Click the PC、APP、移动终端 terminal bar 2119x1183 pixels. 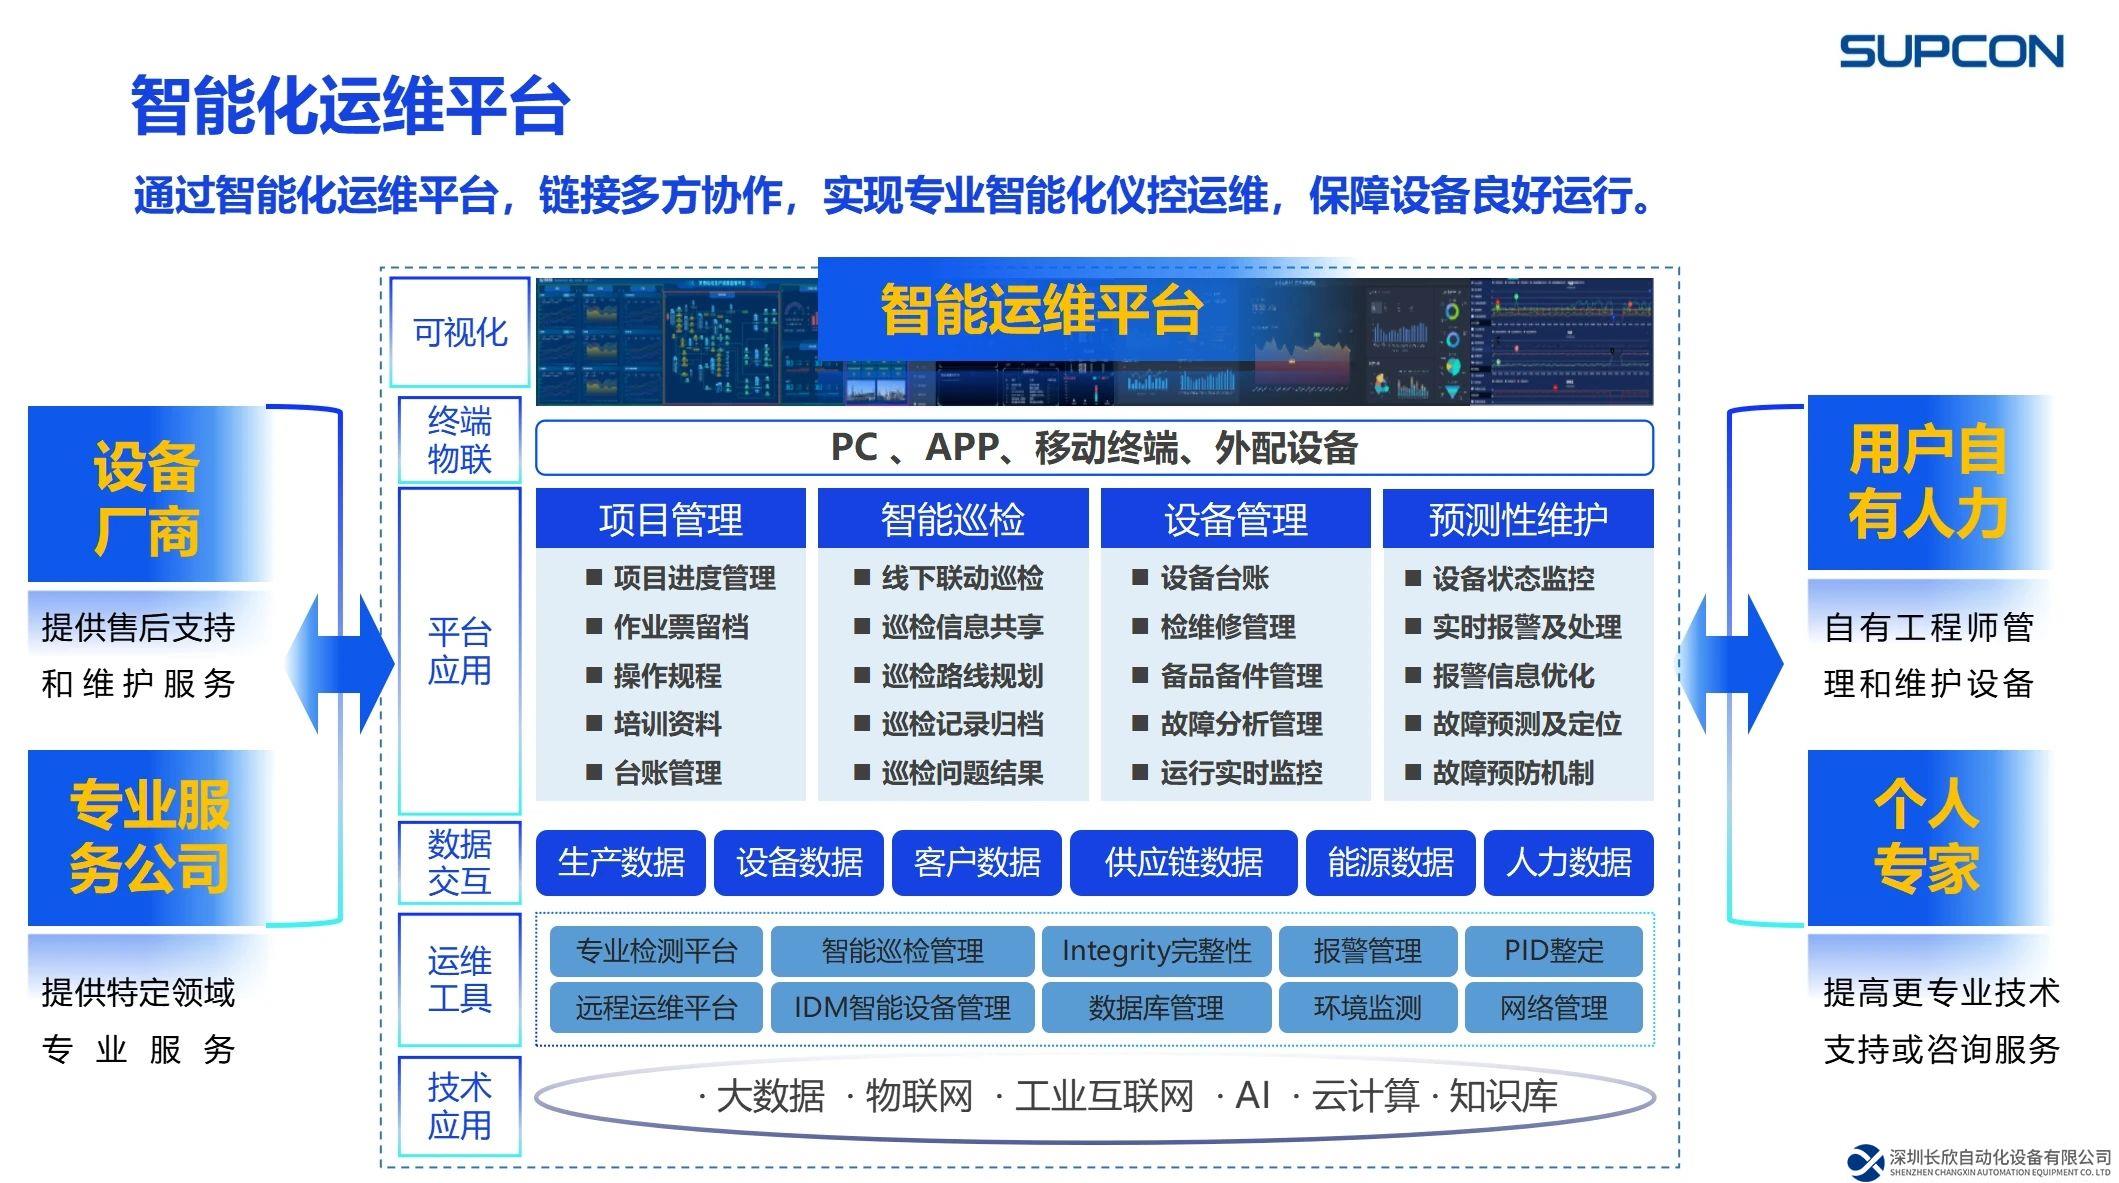point(1094,447)
